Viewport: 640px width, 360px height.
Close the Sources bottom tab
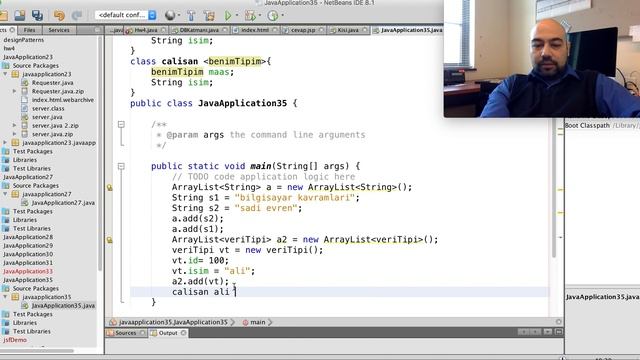point(142,333)
